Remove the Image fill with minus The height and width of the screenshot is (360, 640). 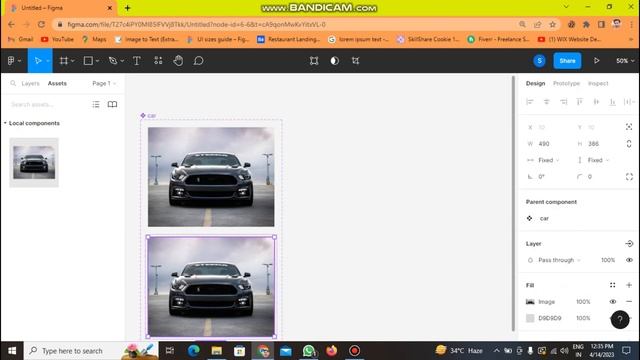[629, 302]
